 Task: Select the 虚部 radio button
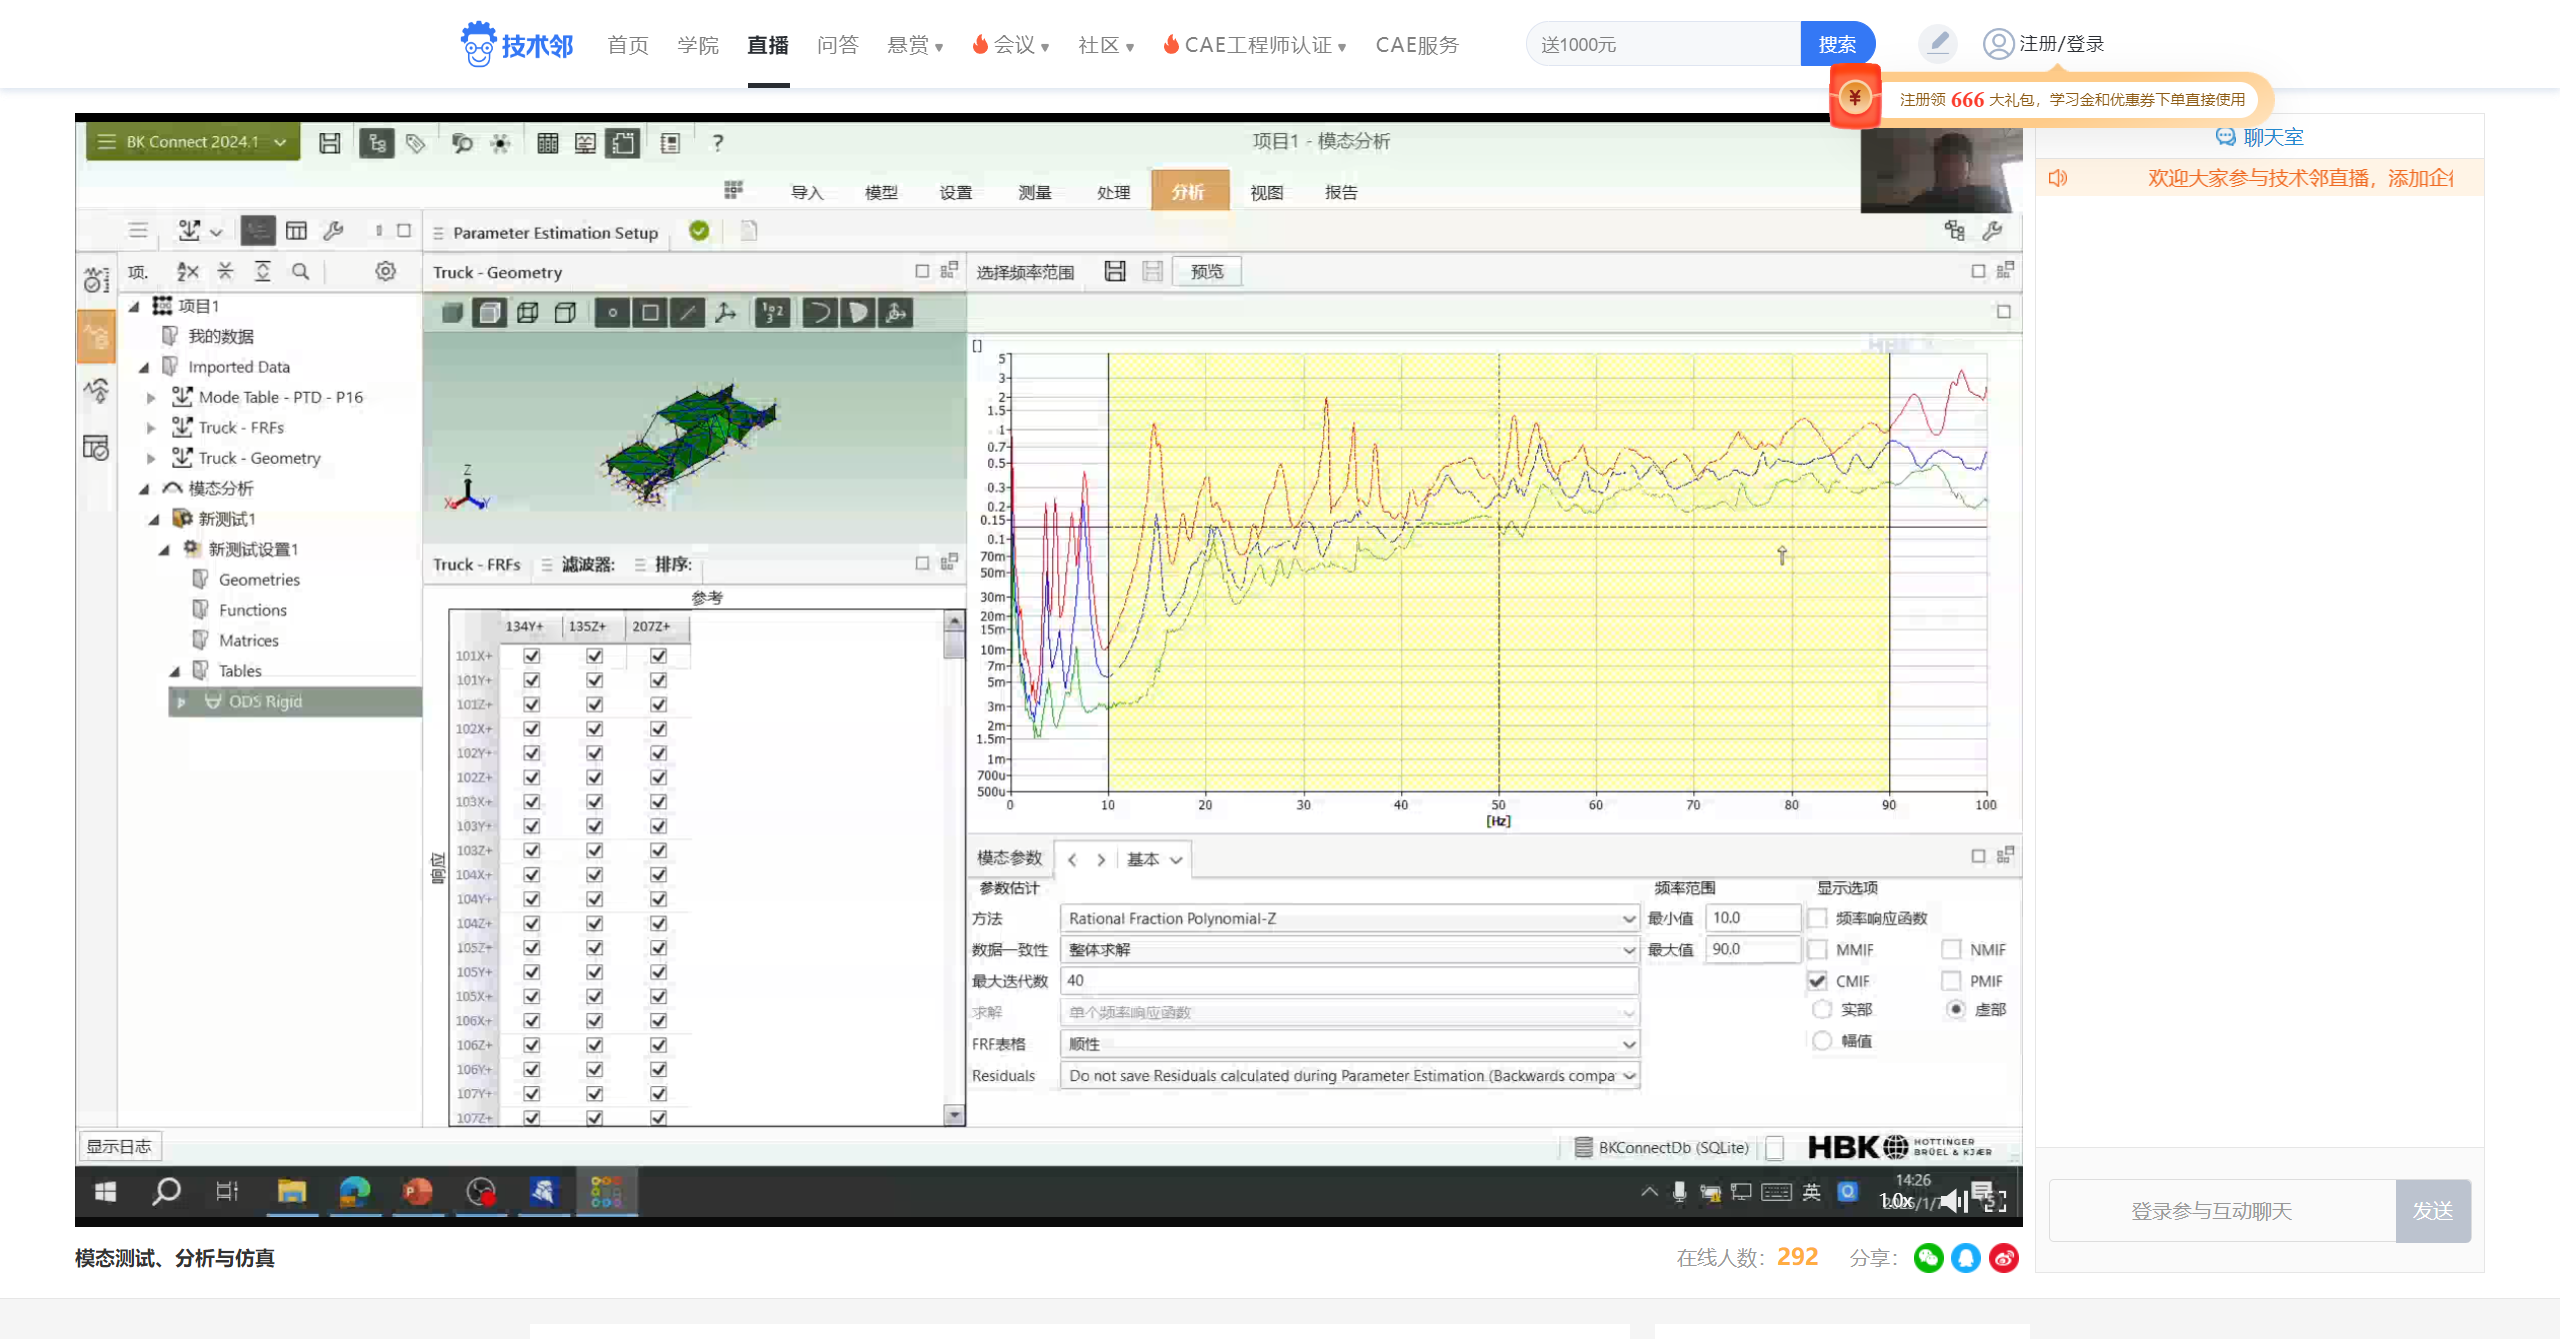pyautogui.click(x=1955, y=1009)
